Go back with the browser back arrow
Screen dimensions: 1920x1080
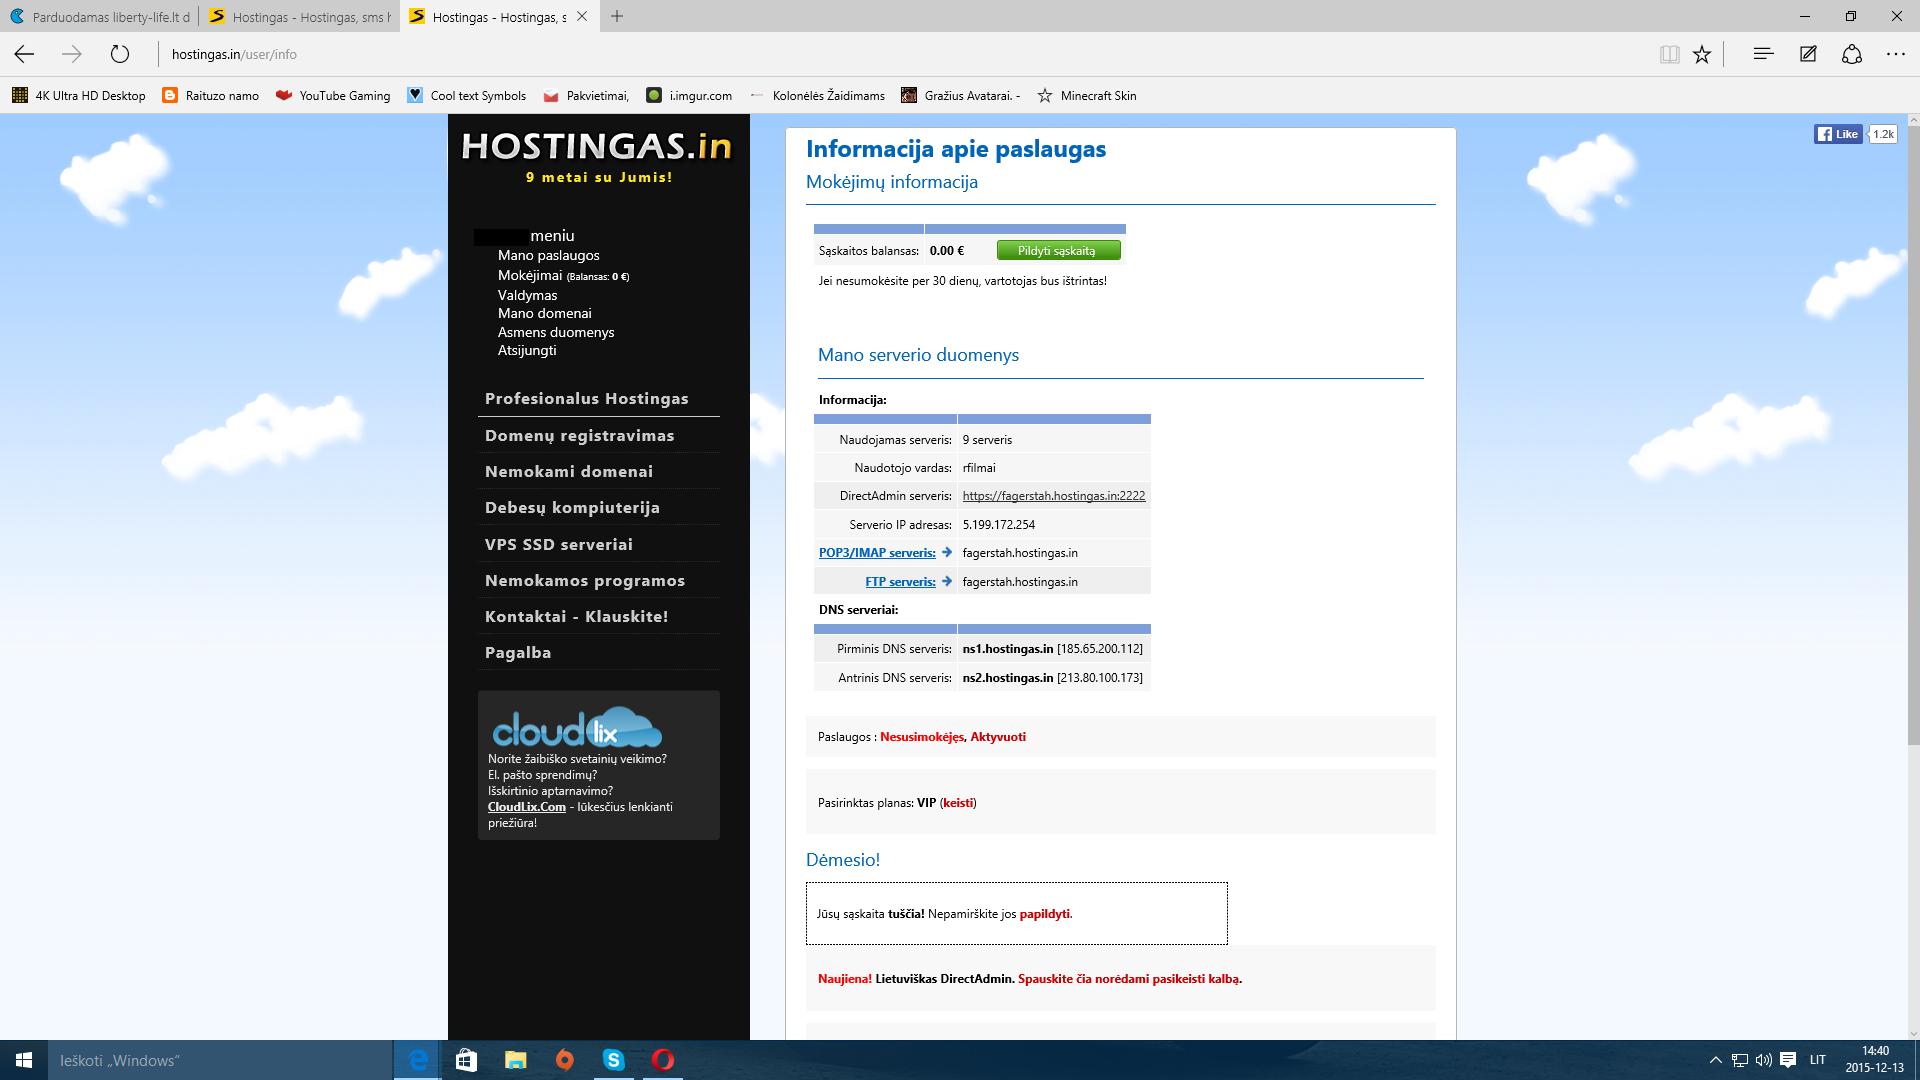[x=24, y=54]
